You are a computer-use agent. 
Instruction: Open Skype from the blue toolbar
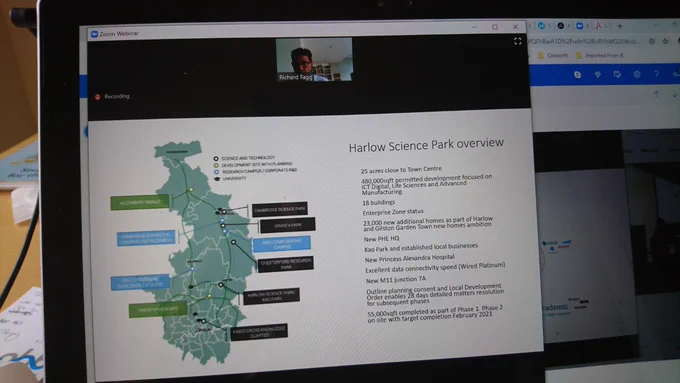click(577, 75)
